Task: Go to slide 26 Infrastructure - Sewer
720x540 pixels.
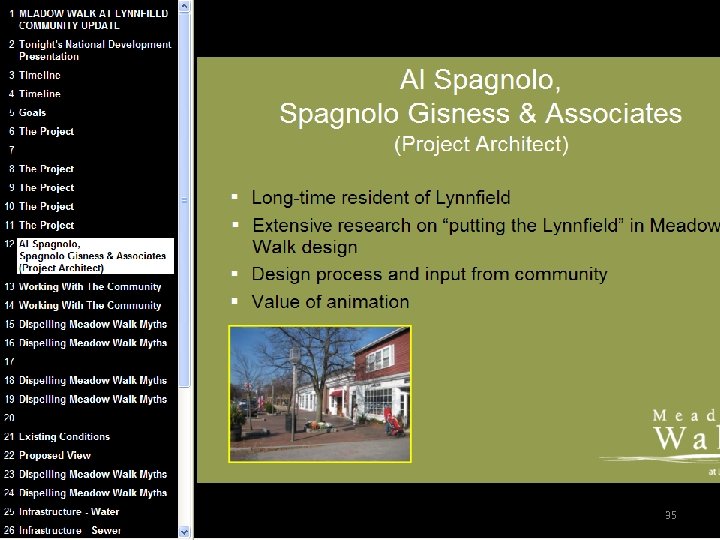Action: [70, 531]
